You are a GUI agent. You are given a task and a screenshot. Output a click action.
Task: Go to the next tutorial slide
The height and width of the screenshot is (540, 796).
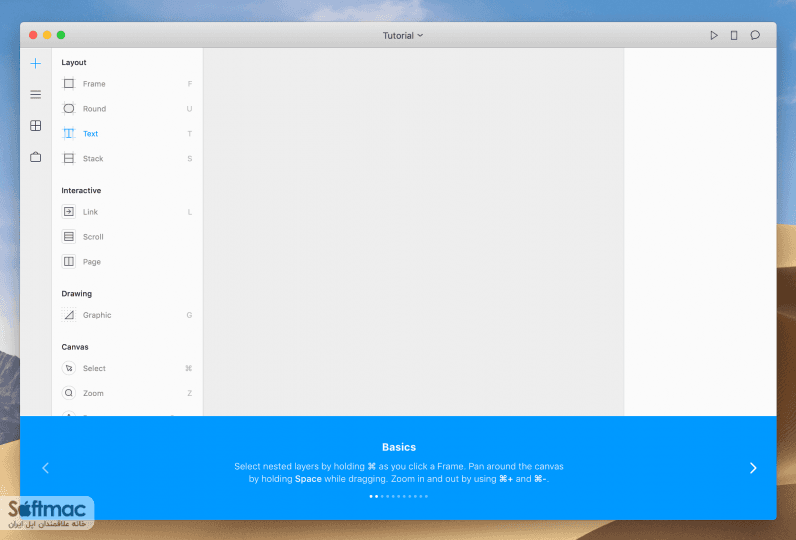click(x=753, y=468)
